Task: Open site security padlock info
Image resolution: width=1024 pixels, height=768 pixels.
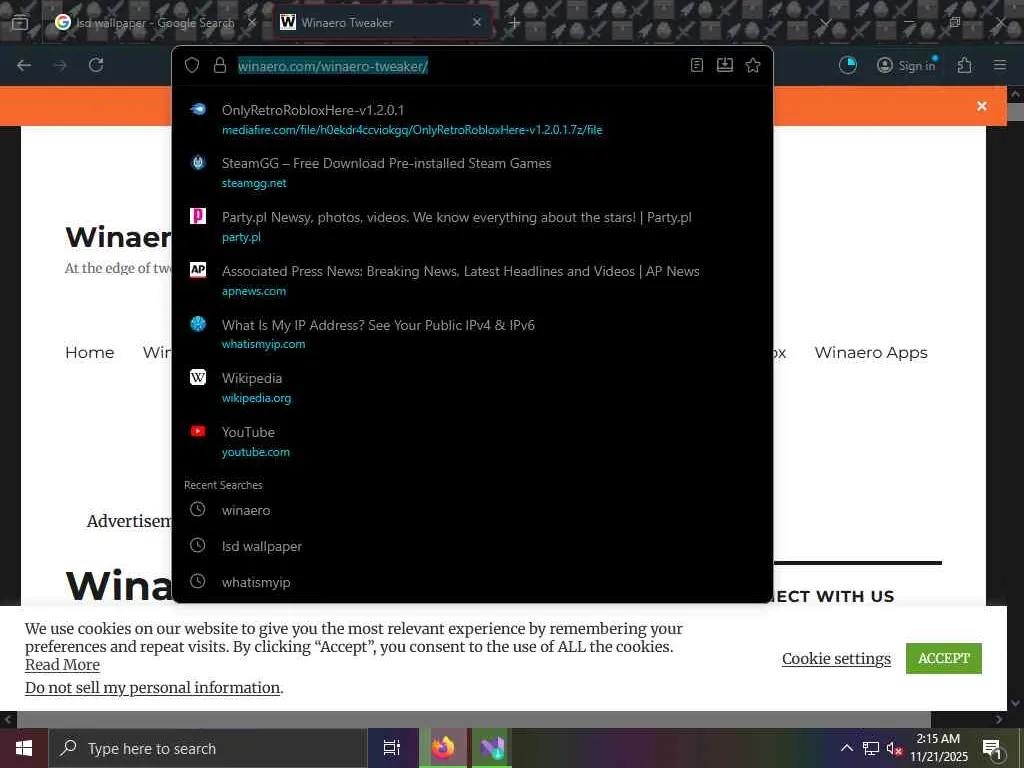Action: tap(220, 65)
